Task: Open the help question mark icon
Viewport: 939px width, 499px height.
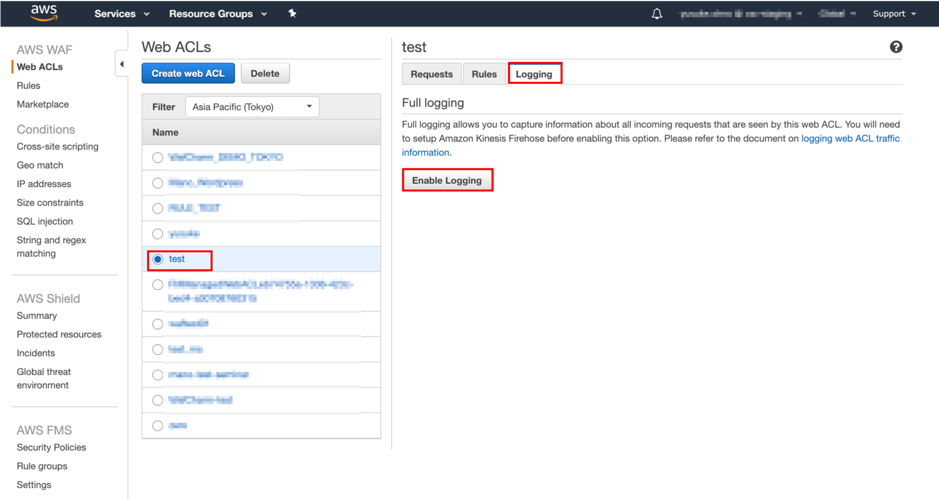Action: tap(896, 47)
